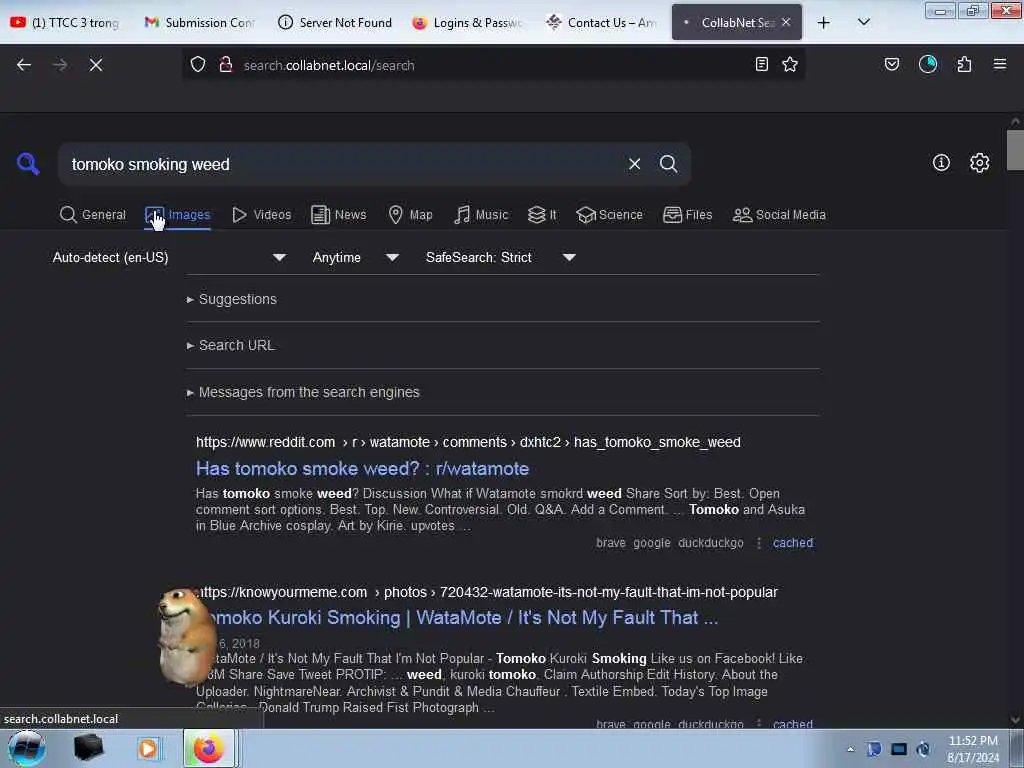The height and width of the screenshot is (768, 1024).
Task: Switch to the Images category
Action: (178, 215)
